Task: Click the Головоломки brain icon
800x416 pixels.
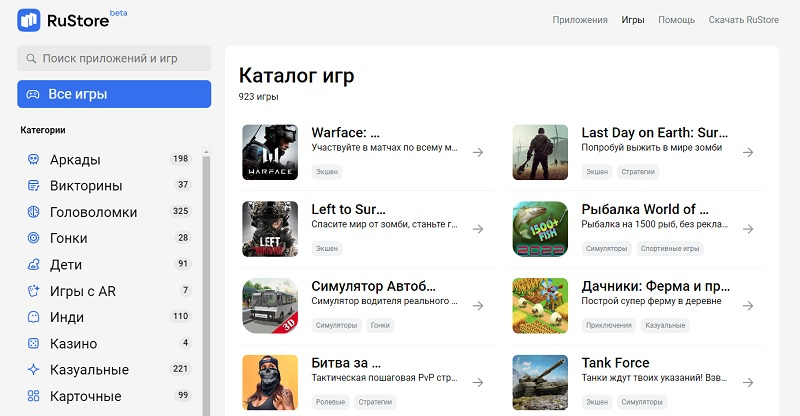Action: pos(33,212)
